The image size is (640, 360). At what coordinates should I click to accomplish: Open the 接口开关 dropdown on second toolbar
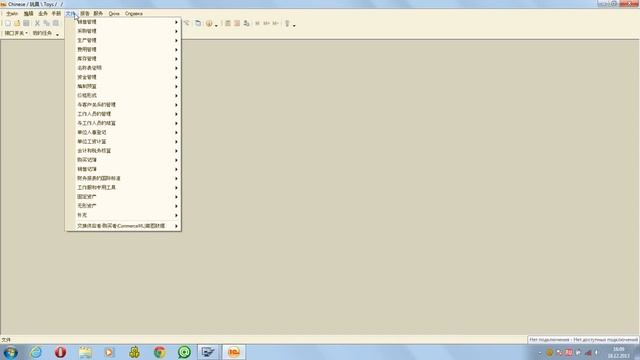click(16, 33)
